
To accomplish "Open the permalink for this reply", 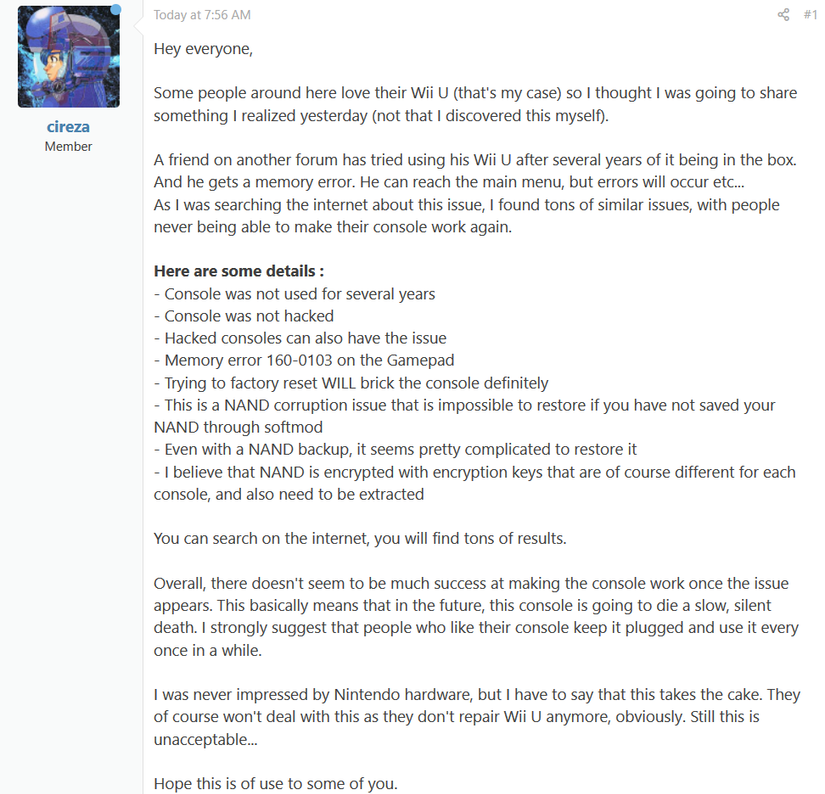I will [812, 14].
